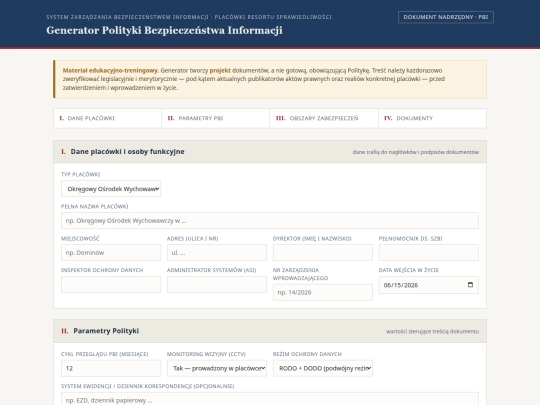Screen dimensions: 540x405
Task: Click the Dane placówki i osoby funkcyjne heading
Action: (127, 152)
